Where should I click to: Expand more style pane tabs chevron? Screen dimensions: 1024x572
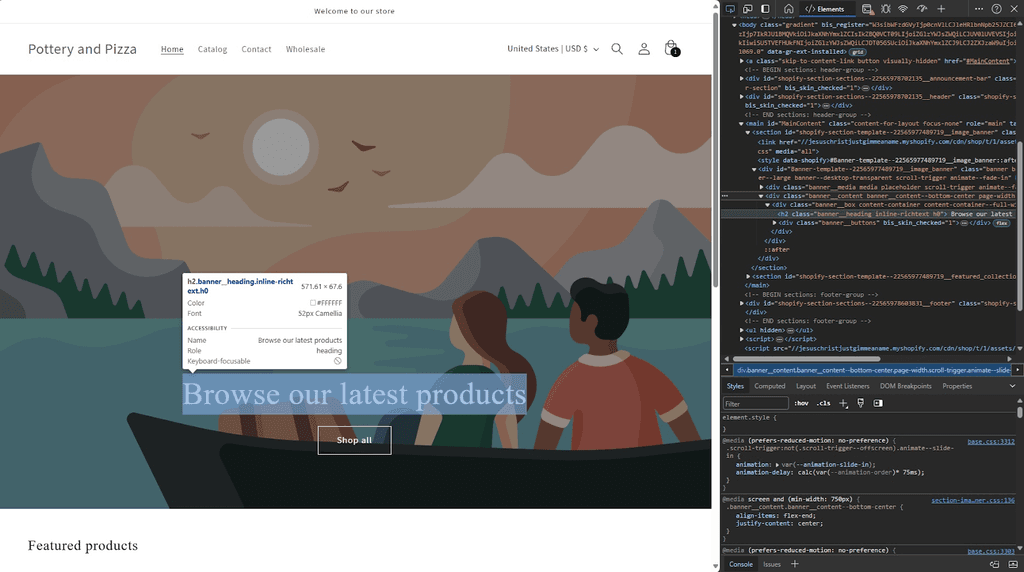(x=1012, y=387)
